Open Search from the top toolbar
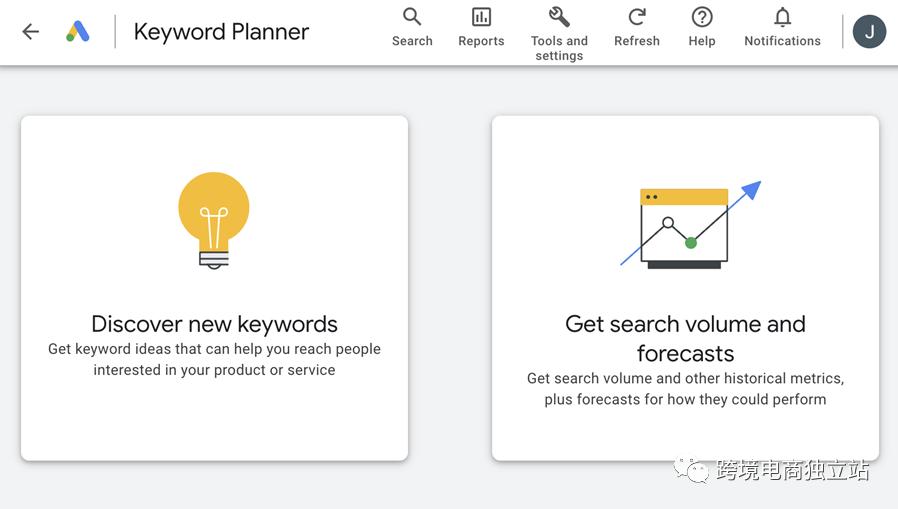This screenshot has height=509, width=898. (x=412, y=27)
